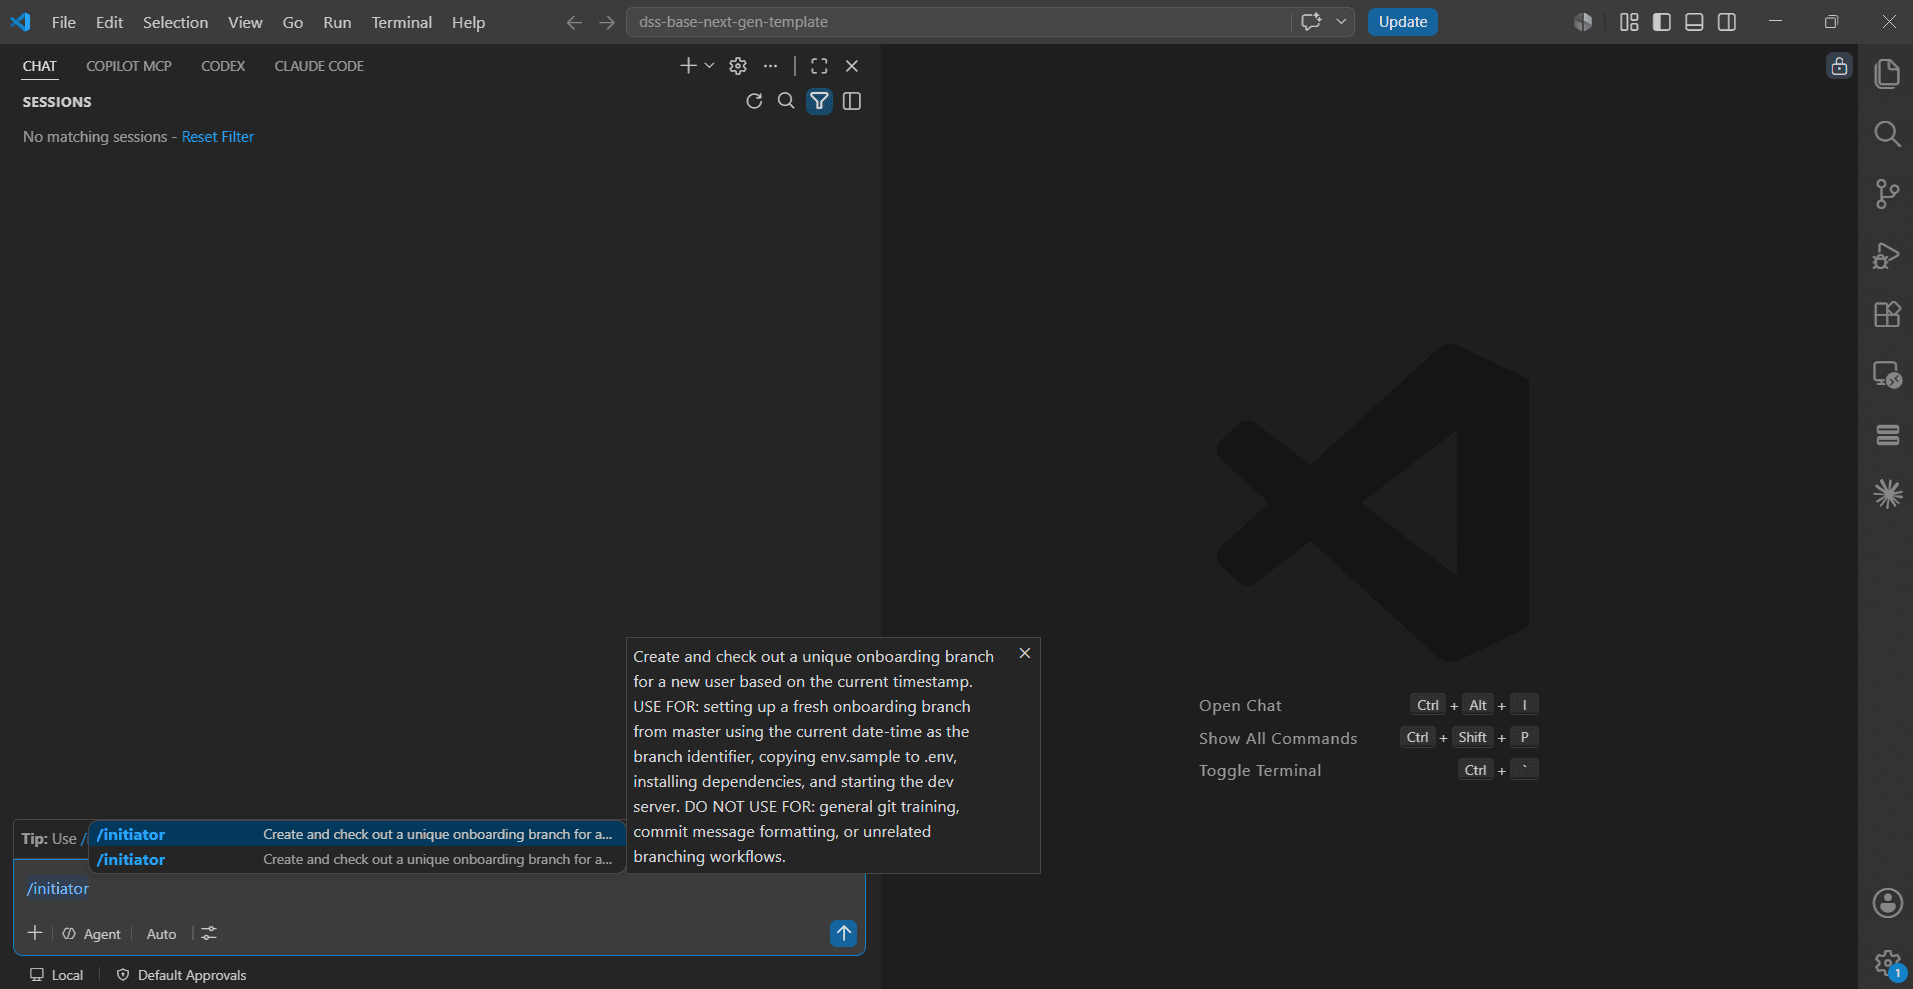
Task: Open the View menu
Action: (245, 22)
